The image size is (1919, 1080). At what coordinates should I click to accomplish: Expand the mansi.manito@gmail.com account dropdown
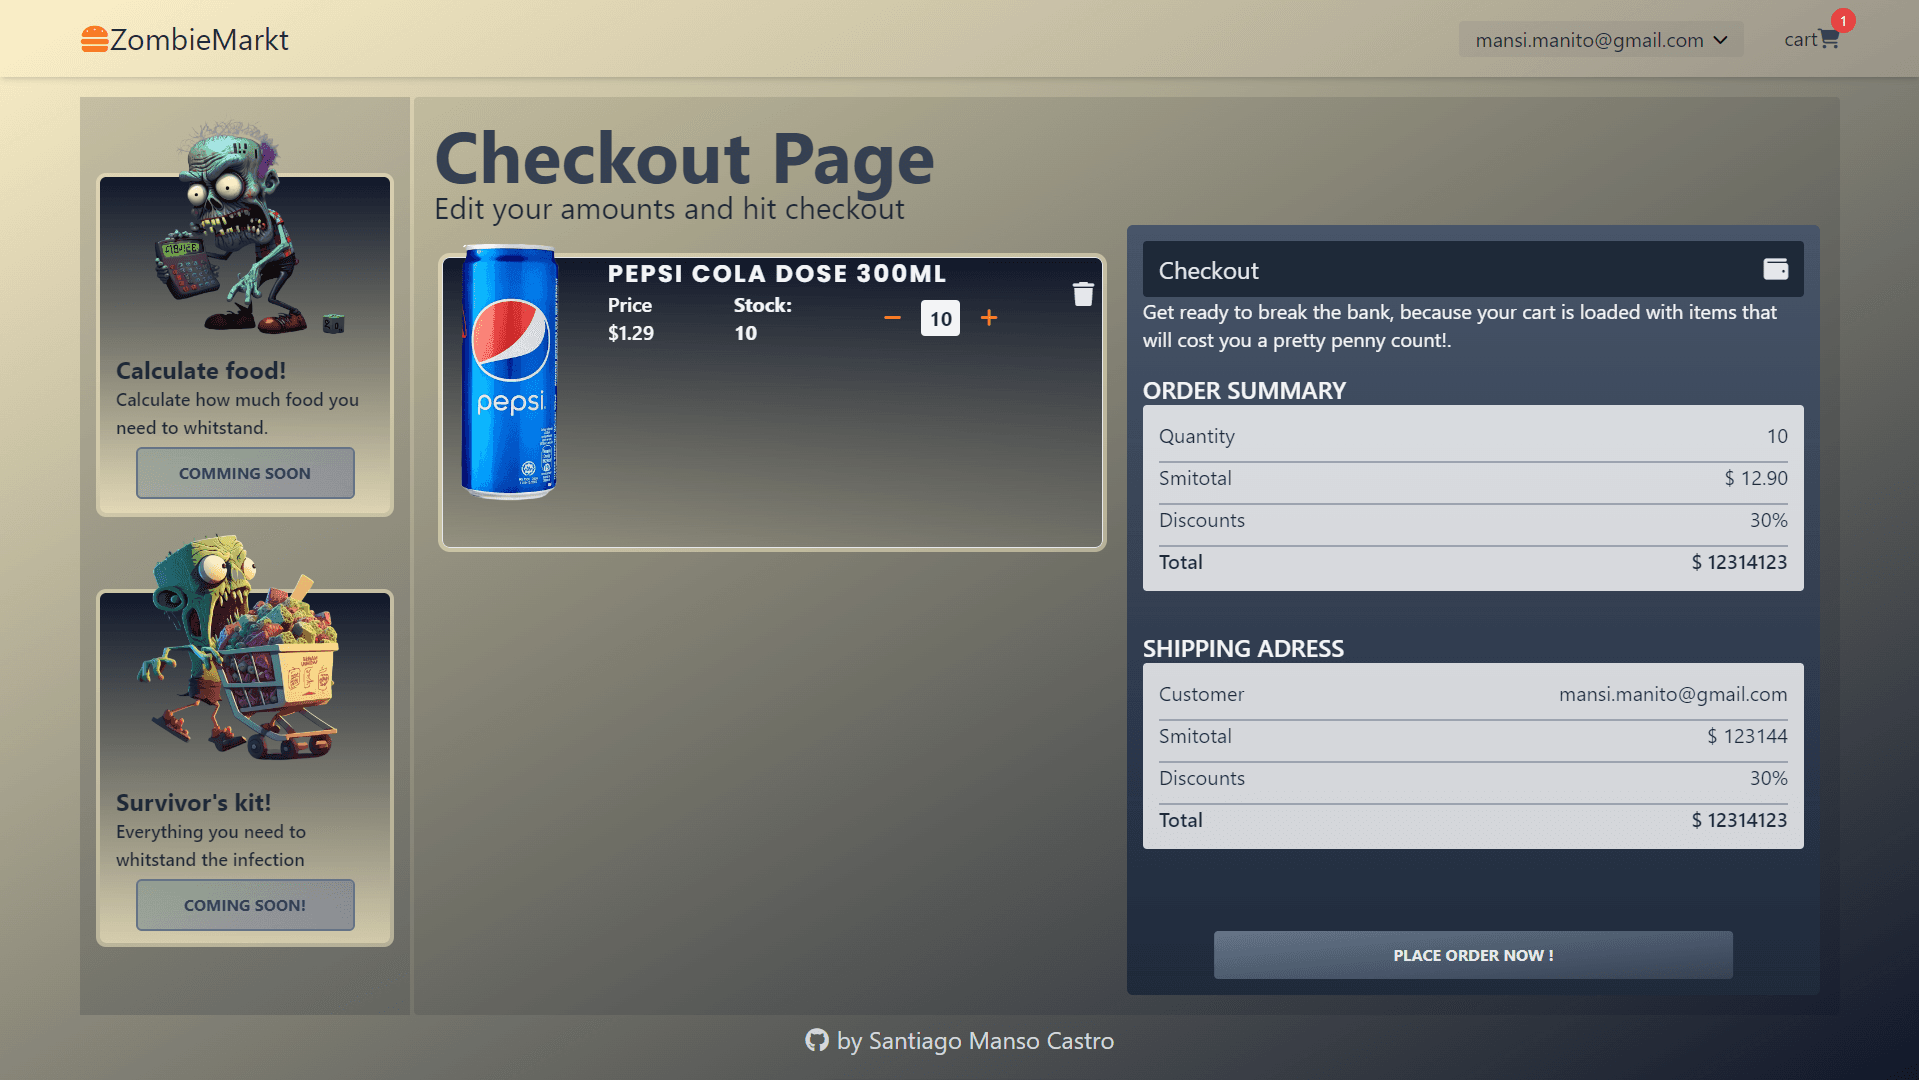pyautogui.click(x=1601, y=40)
